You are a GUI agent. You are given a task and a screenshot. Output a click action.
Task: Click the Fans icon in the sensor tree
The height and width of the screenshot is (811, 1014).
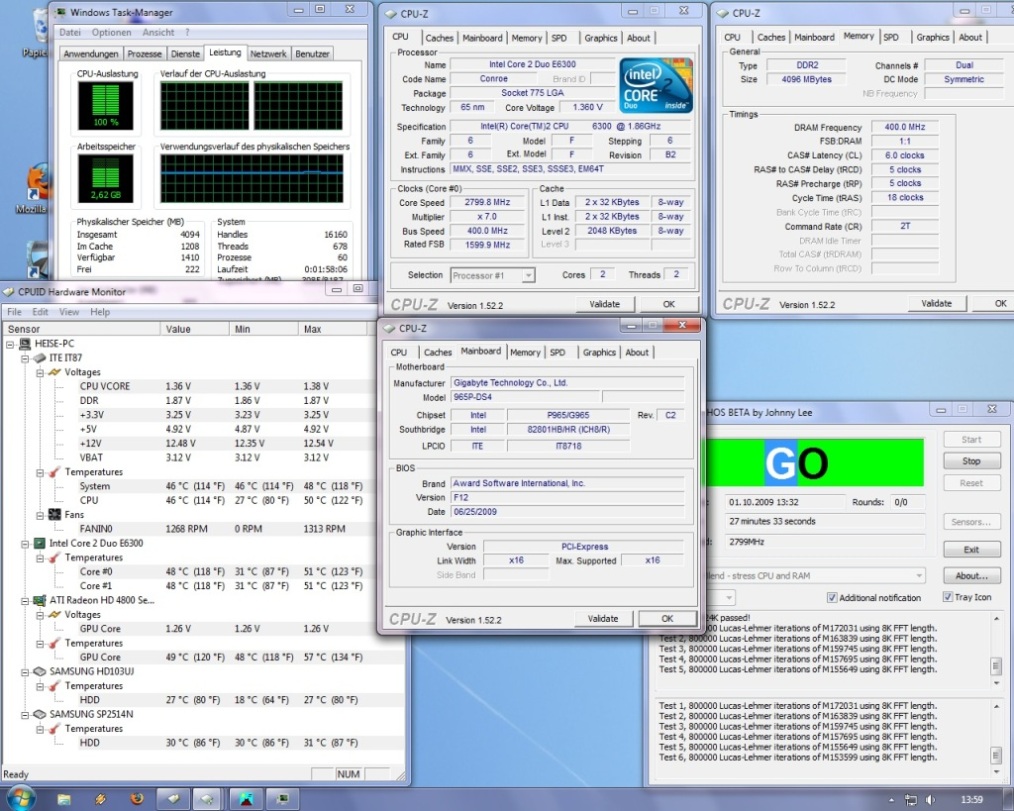pyautogui.click(x=54, y=514)
